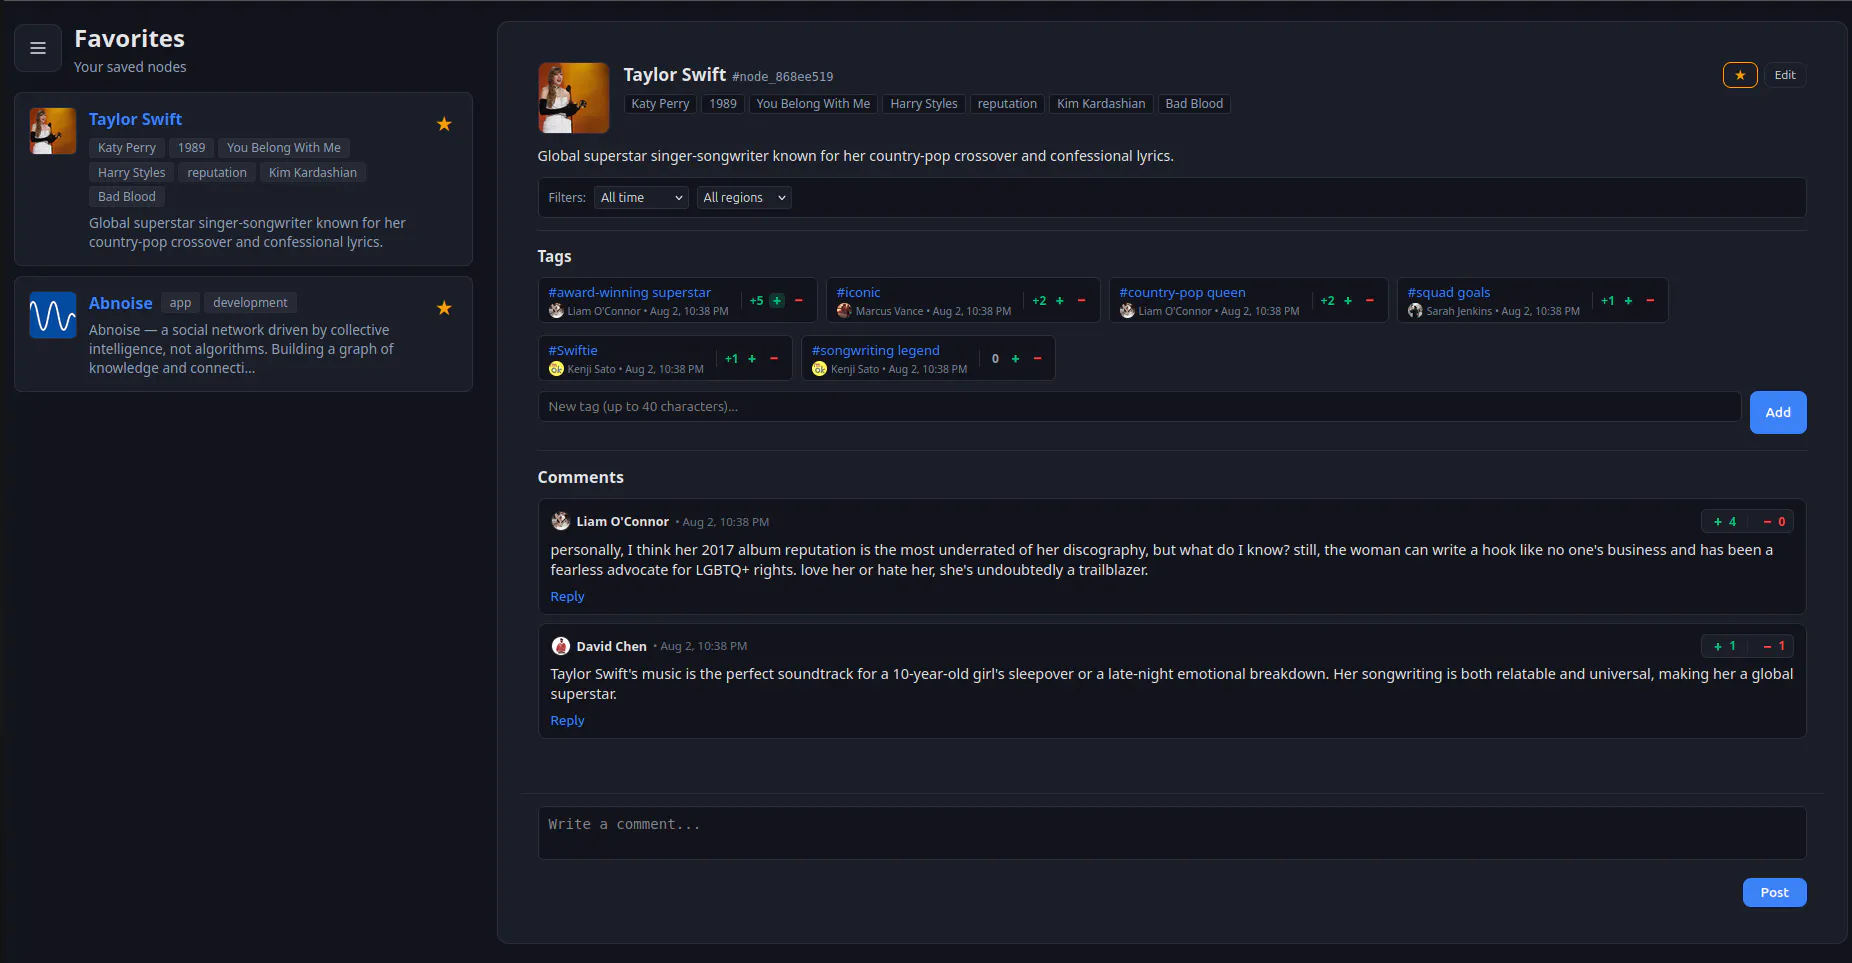Downvote David Chen's comment
The width and height of the screenshot is (1852, 963).
[1774, 646]
